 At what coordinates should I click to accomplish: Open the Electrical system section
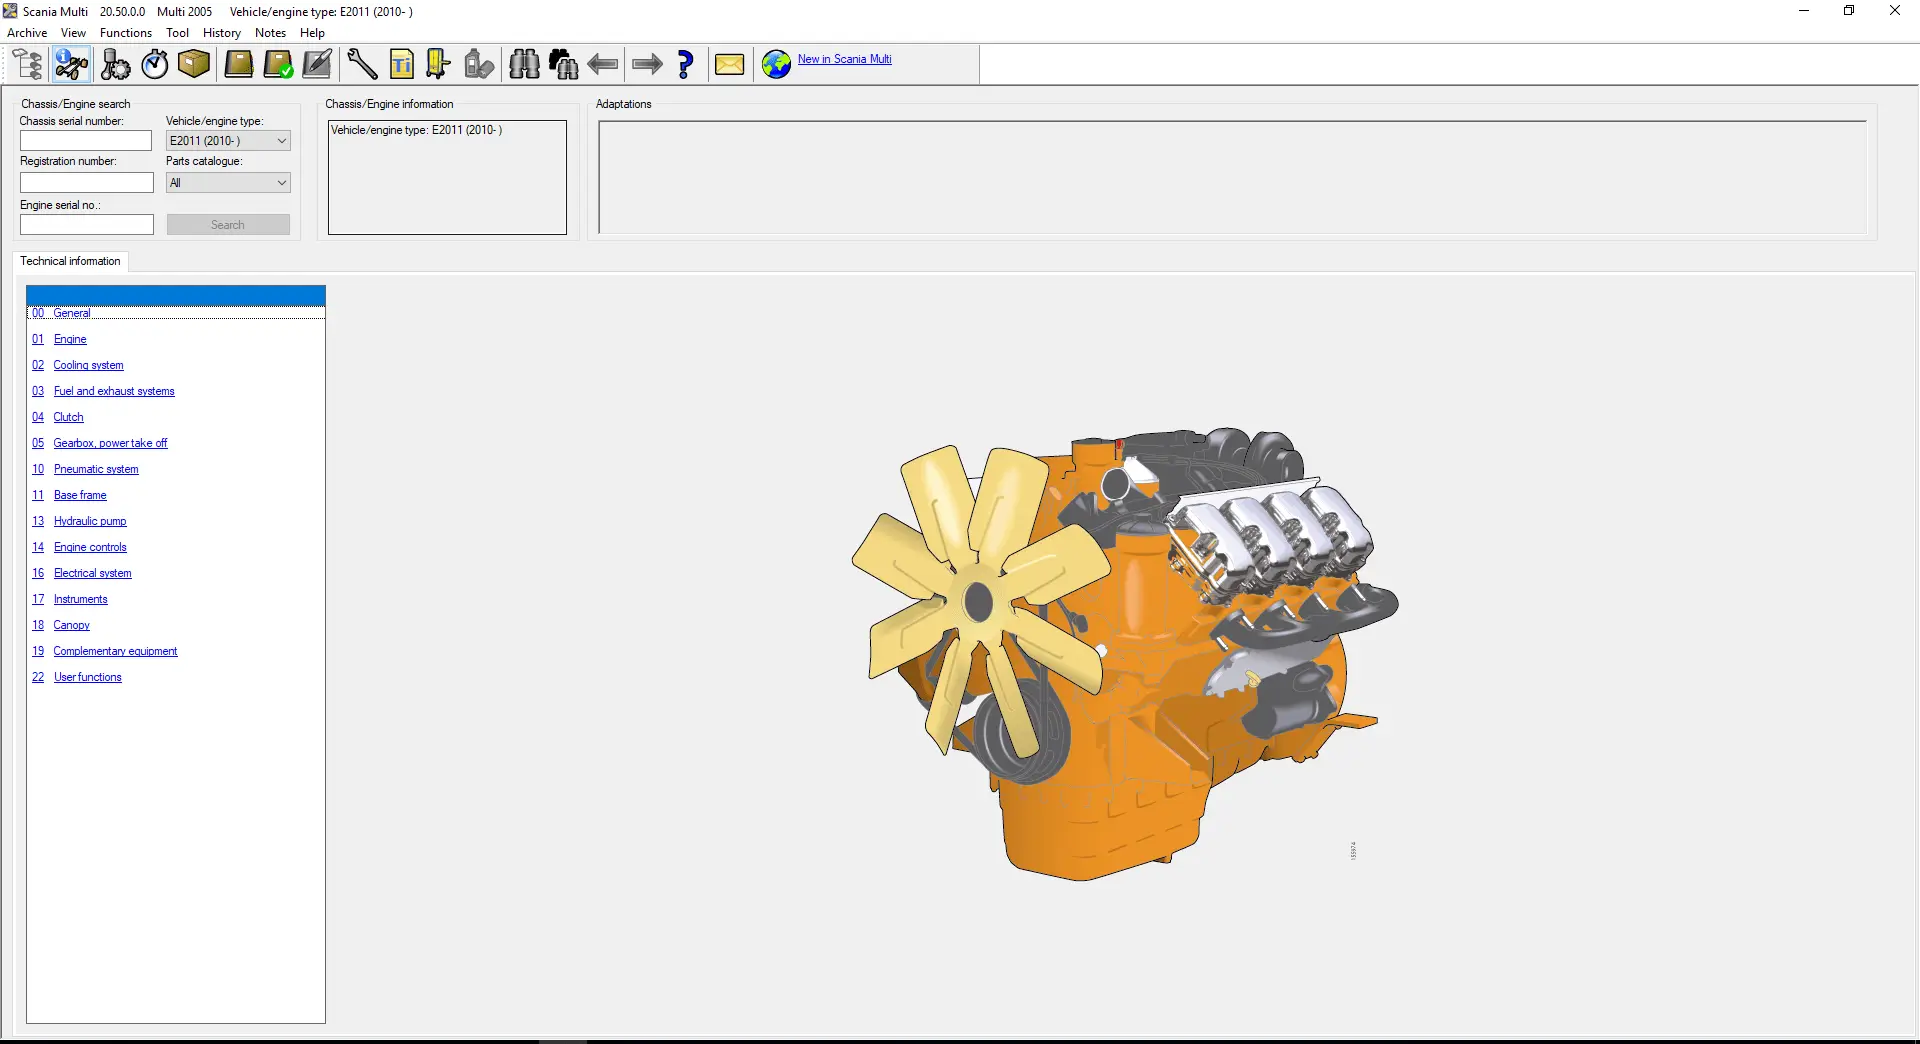pos(92,573)
